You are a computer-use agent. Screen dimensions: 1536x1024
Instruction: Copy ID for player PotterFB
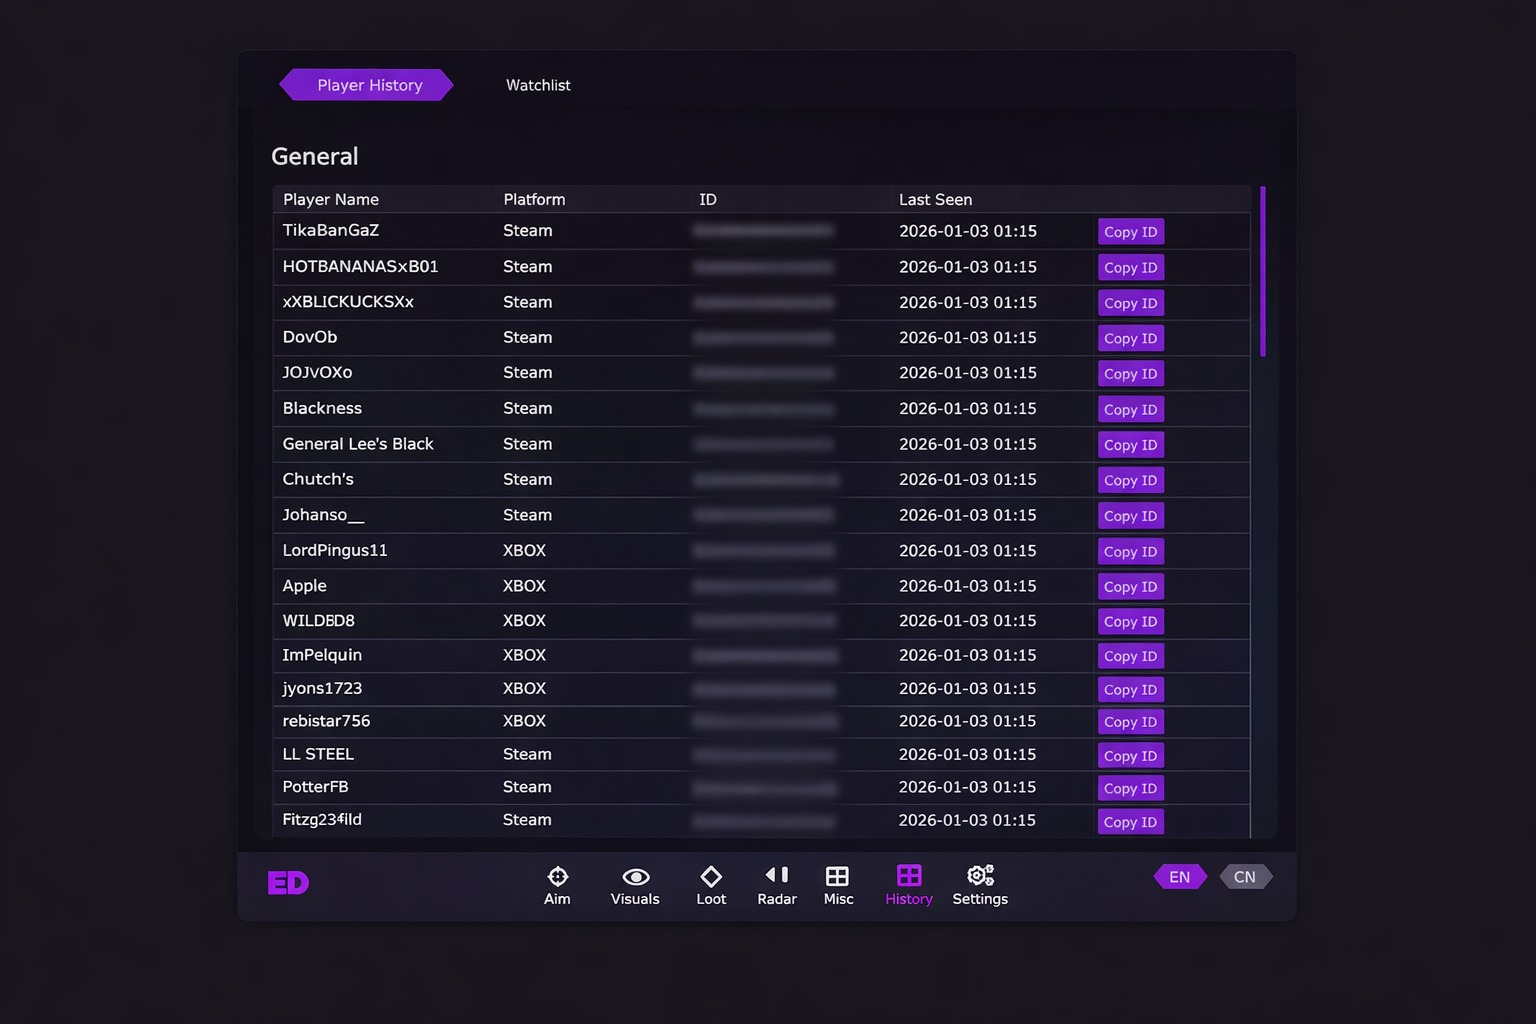(x=1130, y=789)
